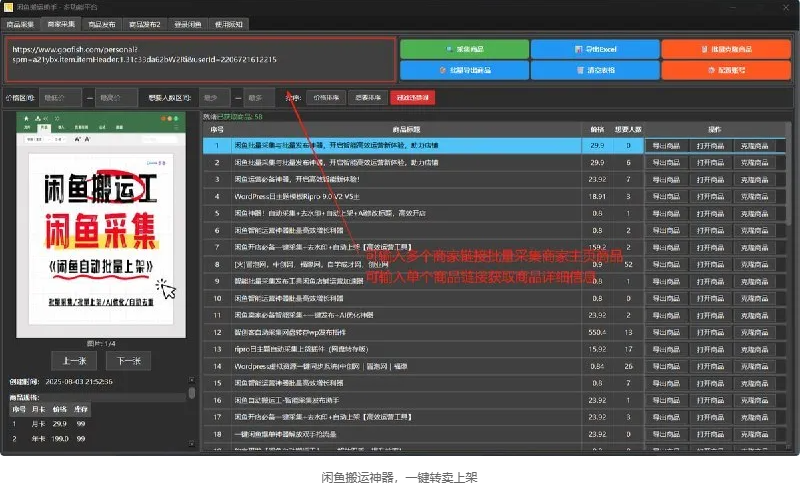The image size is (803, 489).
Task: Click price cell 550.4 in row 12
Action: (597, 332)
